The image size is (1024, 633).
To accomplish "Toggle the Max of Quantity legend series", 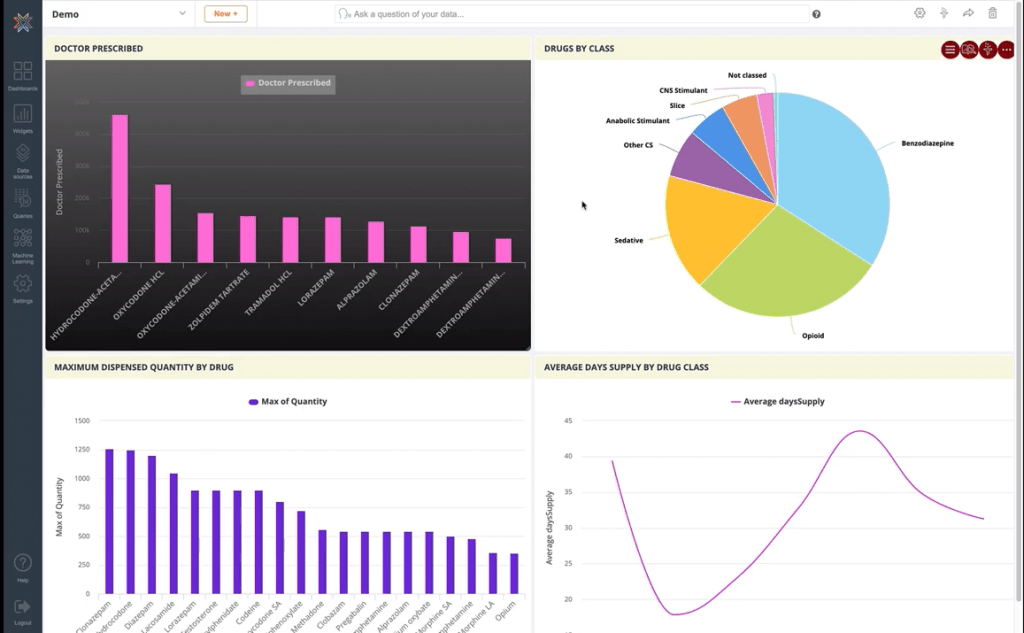I will coord(288,401).
